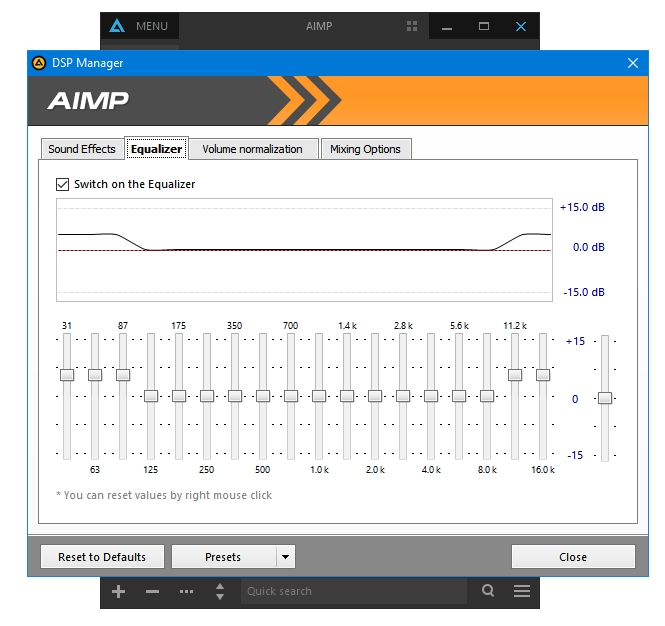Click the +15.0 dB graph label
The width and height of the screenshot is (665, 626).
pos(582,207)
